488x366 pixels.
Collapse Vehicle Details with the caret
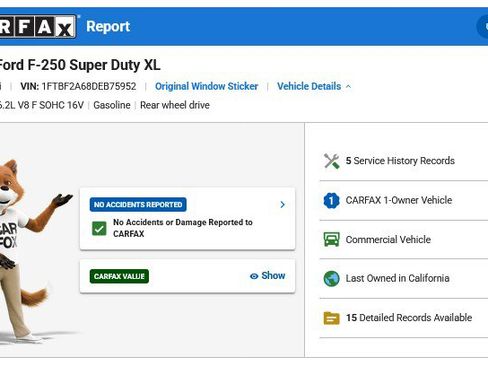click(x=348, y=87)
